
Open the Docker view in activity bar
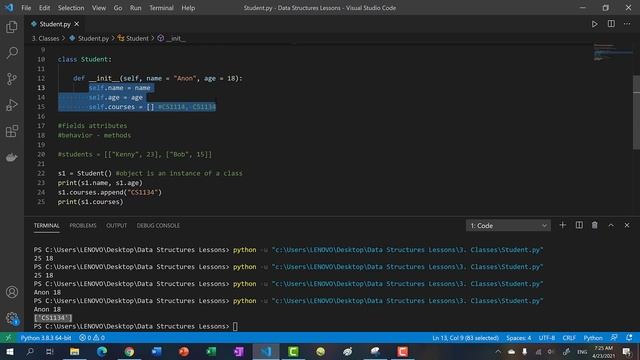(x=12, y=157)
